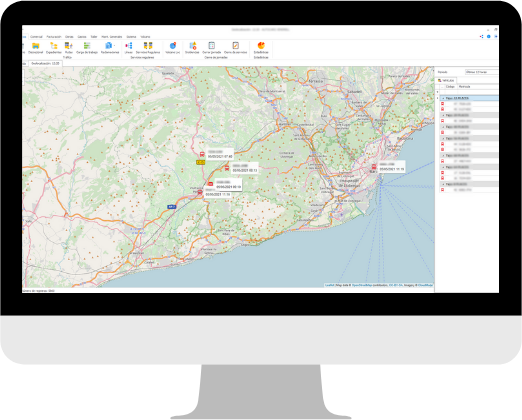This screenshot has height=420, width=522.
Task: Open the Discrecional ribbon icon
Action: point(36,46)
